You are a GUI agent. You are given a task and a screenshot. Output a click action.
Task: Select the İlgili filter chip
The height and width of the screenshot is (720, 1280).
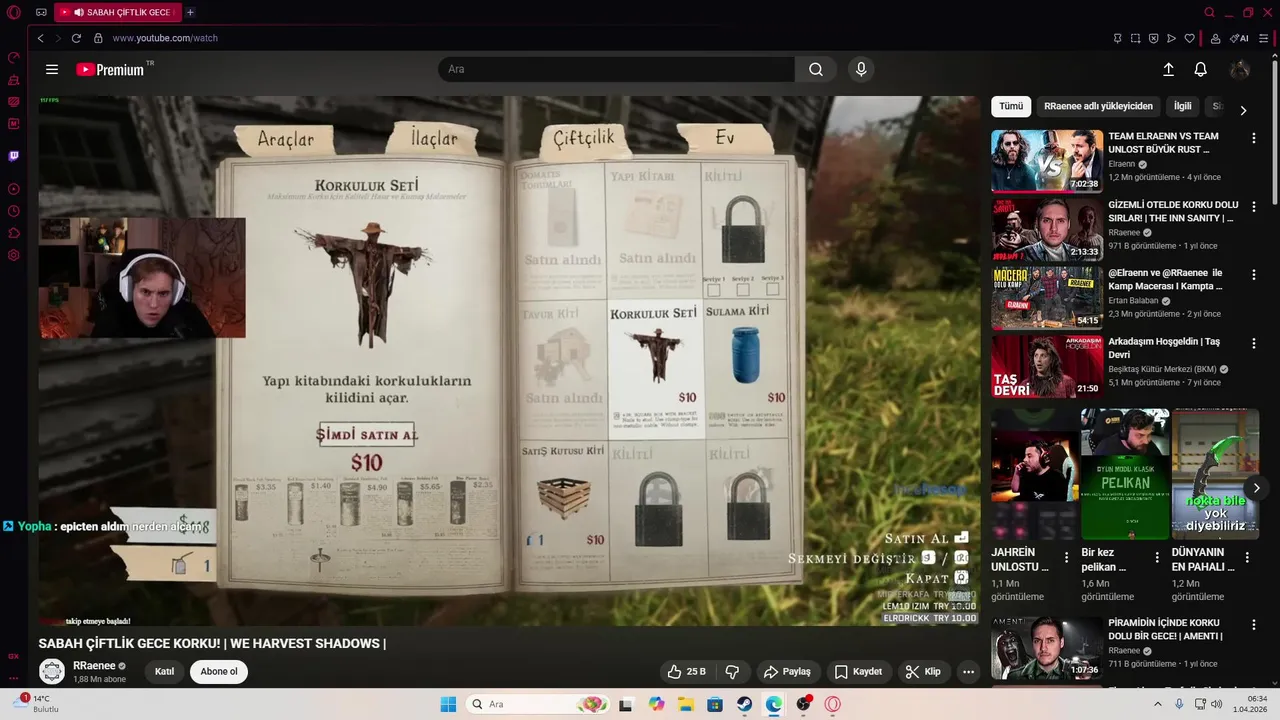click(1182, 106)
